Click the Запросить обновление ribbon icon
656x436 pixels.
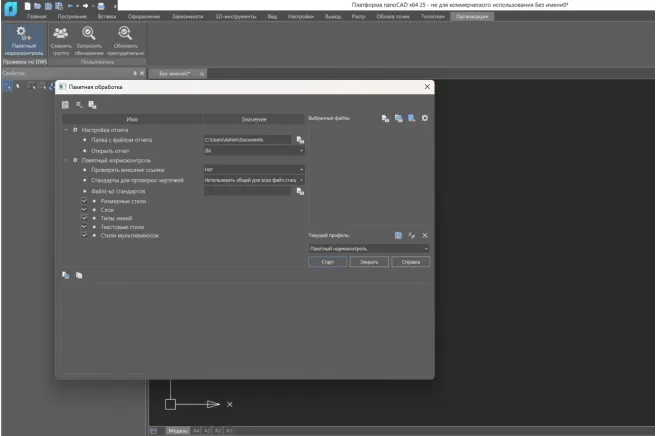coord(90,40)
